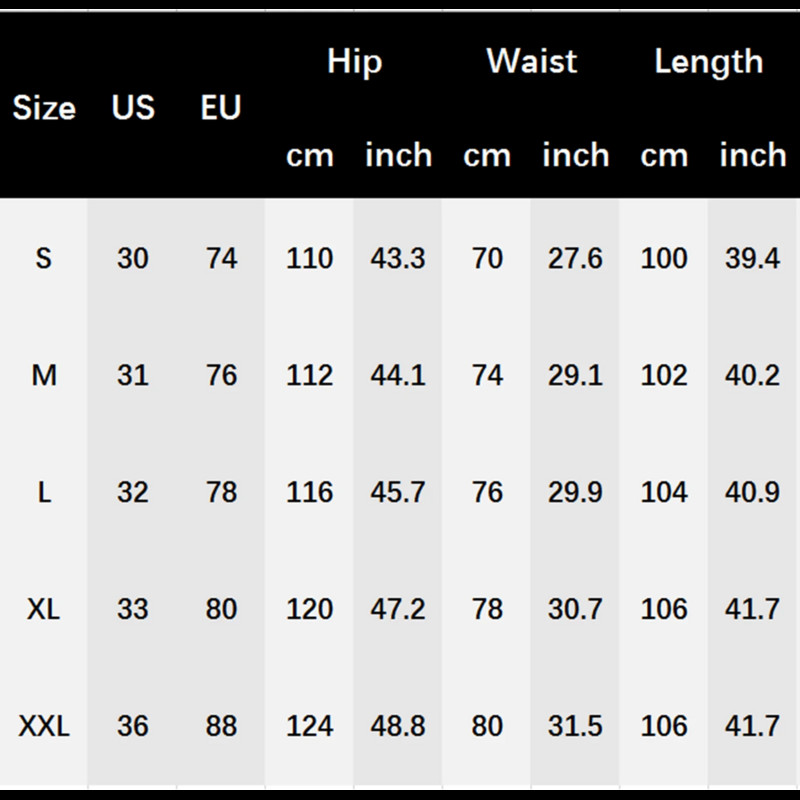Click length value 102 cm
Viewport: 800px width, 800px height.
664,376
